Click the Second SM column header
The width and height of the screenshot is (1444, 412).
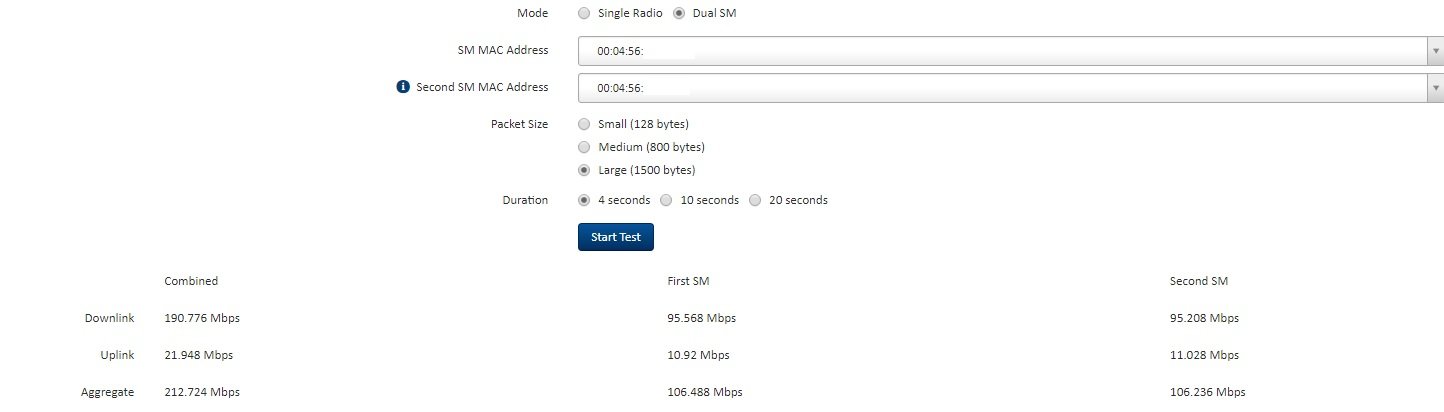coord(1199,281)
